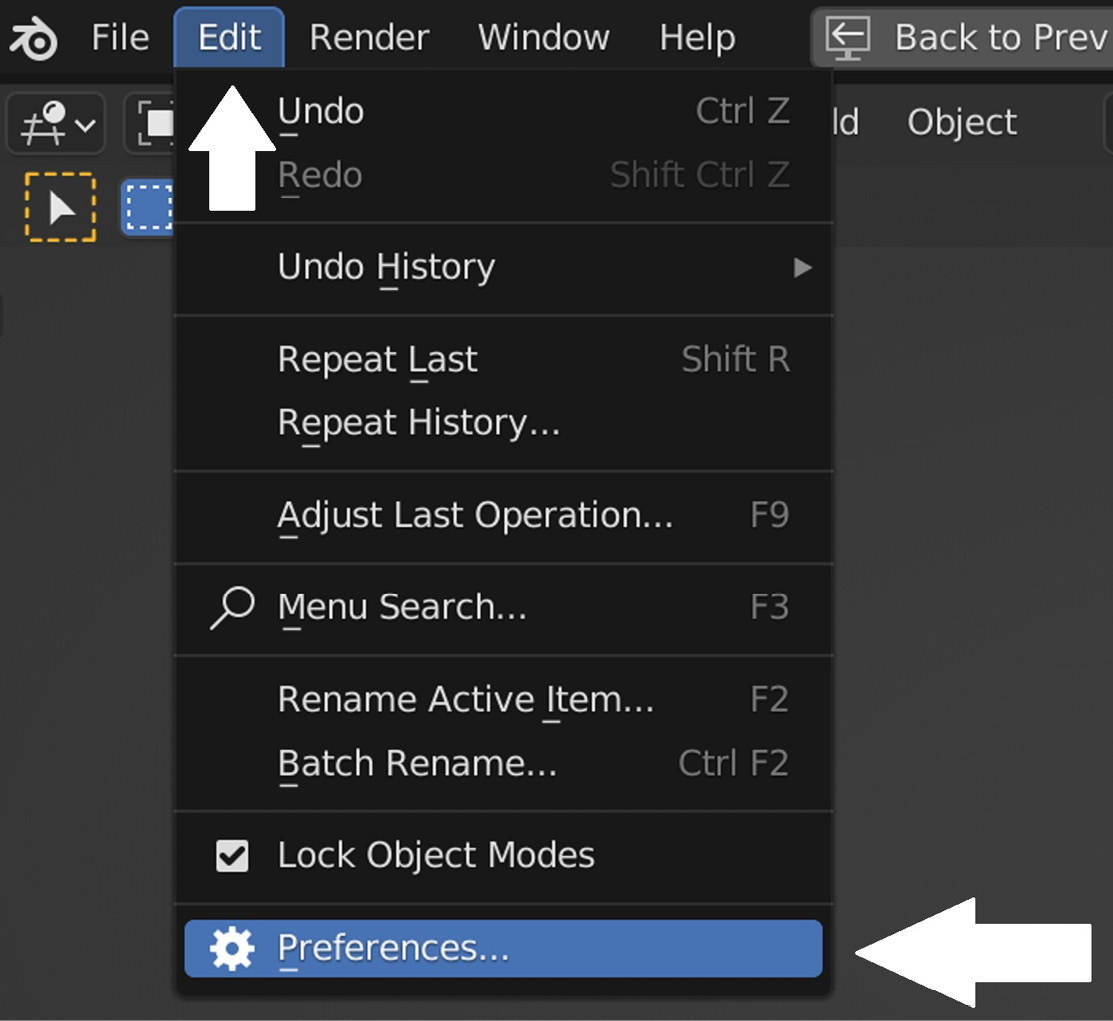Choose Batch Rename menu entry
The height and width of the screenshot is (1021, 1113).
coord(504,764)
